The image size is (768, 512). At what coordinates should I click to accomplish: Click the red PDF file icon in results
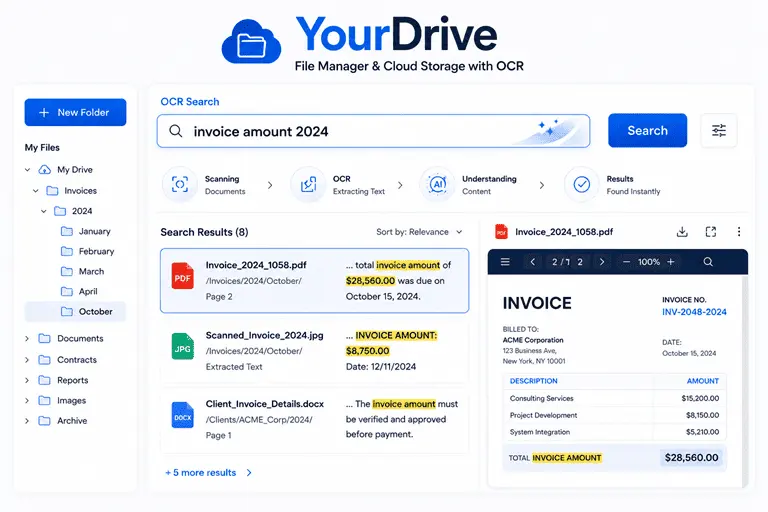pos(182,276)
